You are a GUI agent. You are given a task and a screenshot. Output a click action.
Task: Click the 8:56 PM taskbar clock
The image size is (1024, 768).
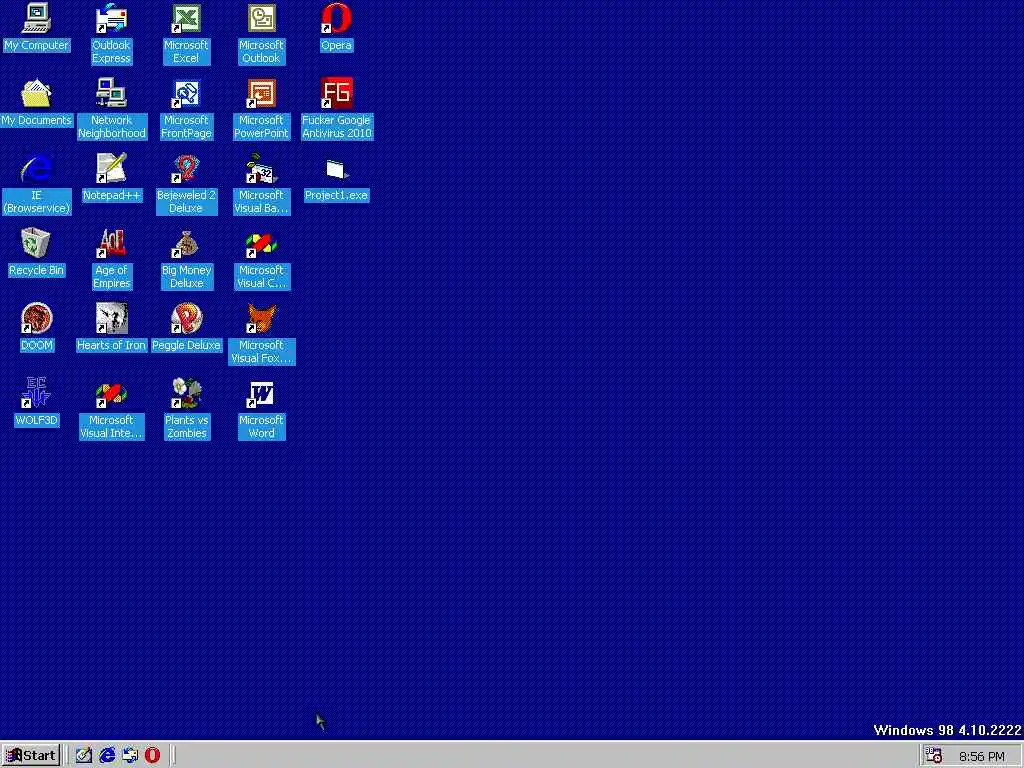click(x=982, y=756)
